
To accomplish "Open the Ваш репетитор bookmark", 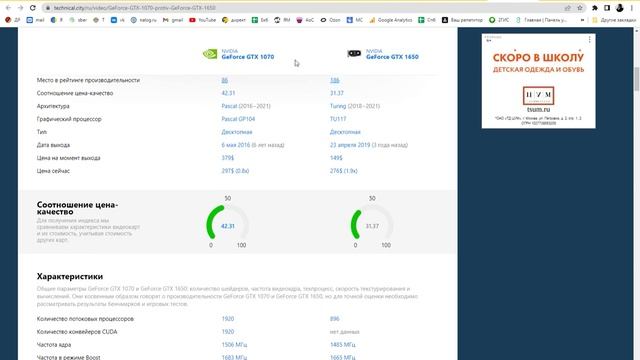I will coord(462,20).
